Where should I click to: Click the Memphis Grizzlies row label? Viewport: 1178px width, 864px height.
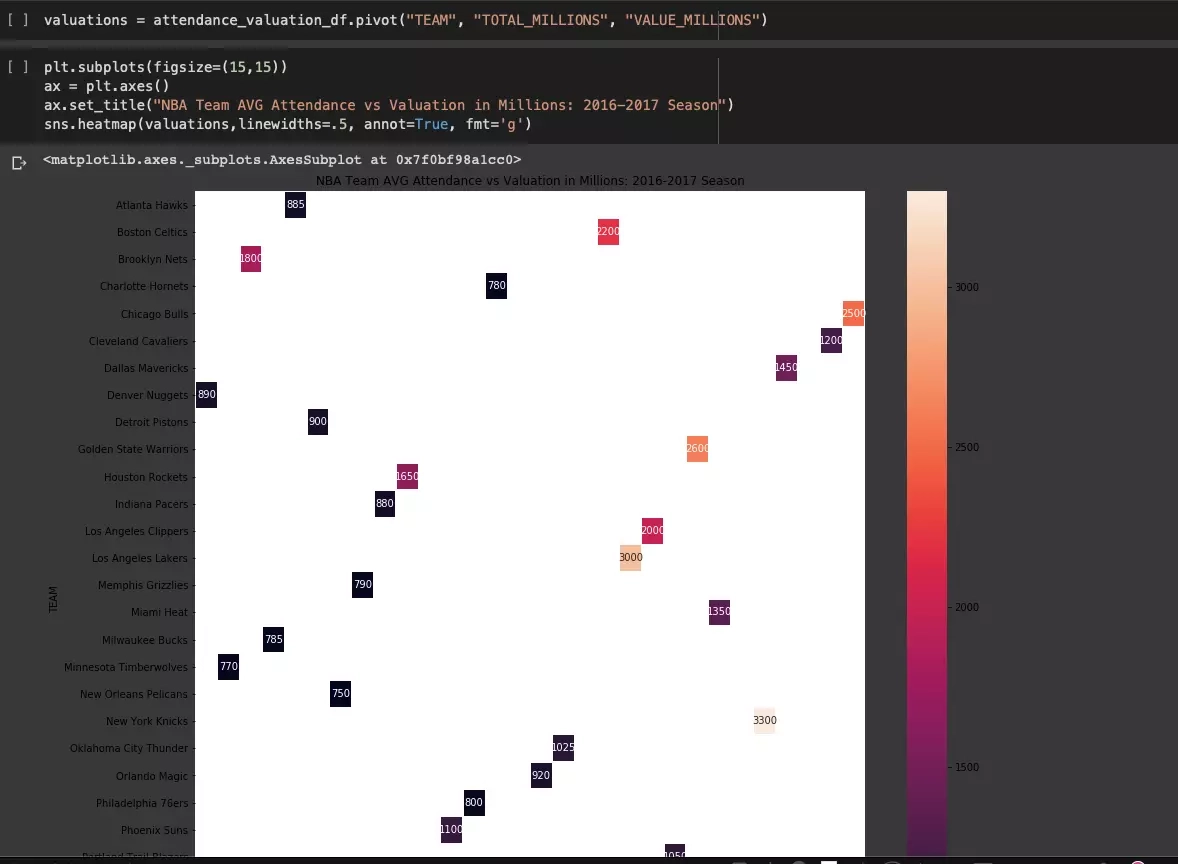coord(143,585)
